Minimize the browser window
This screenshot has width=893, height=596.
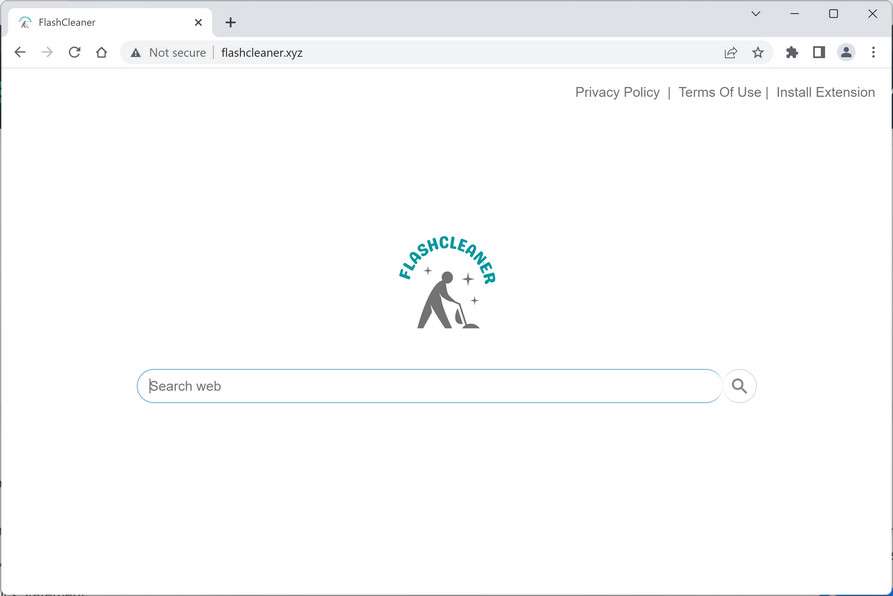(x=794, y=14)
